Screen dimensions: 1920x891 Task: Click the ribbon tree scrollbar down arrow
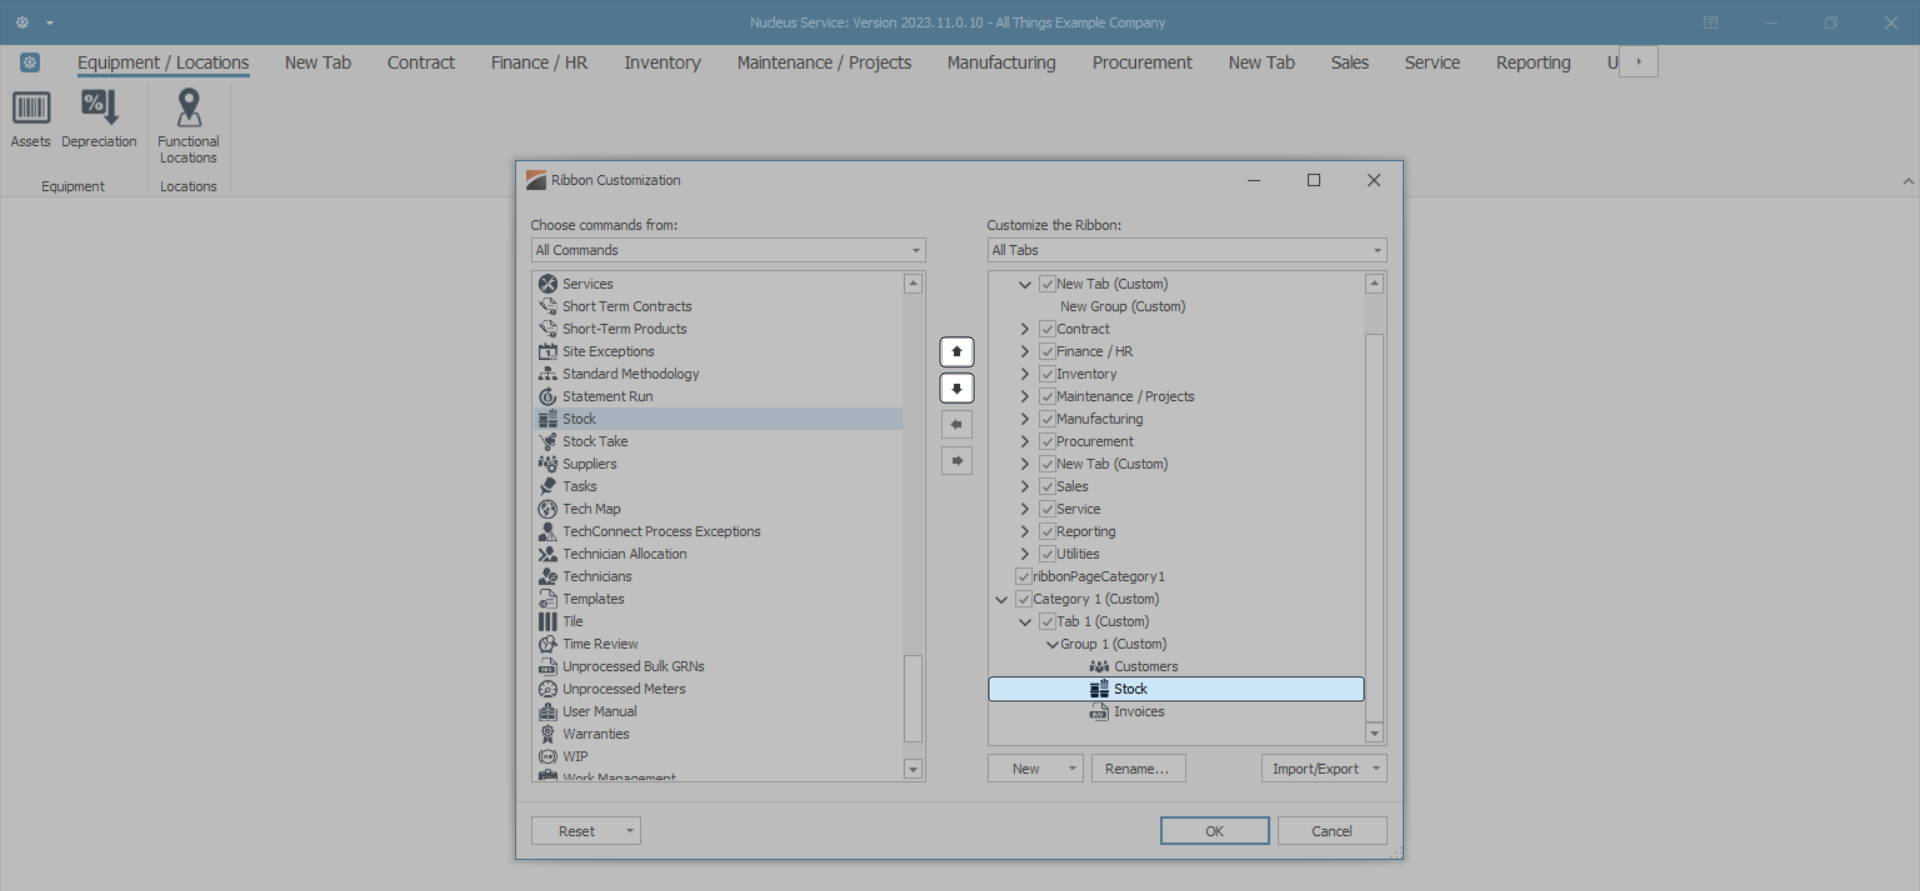pyautogui.click(x=1375, y=734)
